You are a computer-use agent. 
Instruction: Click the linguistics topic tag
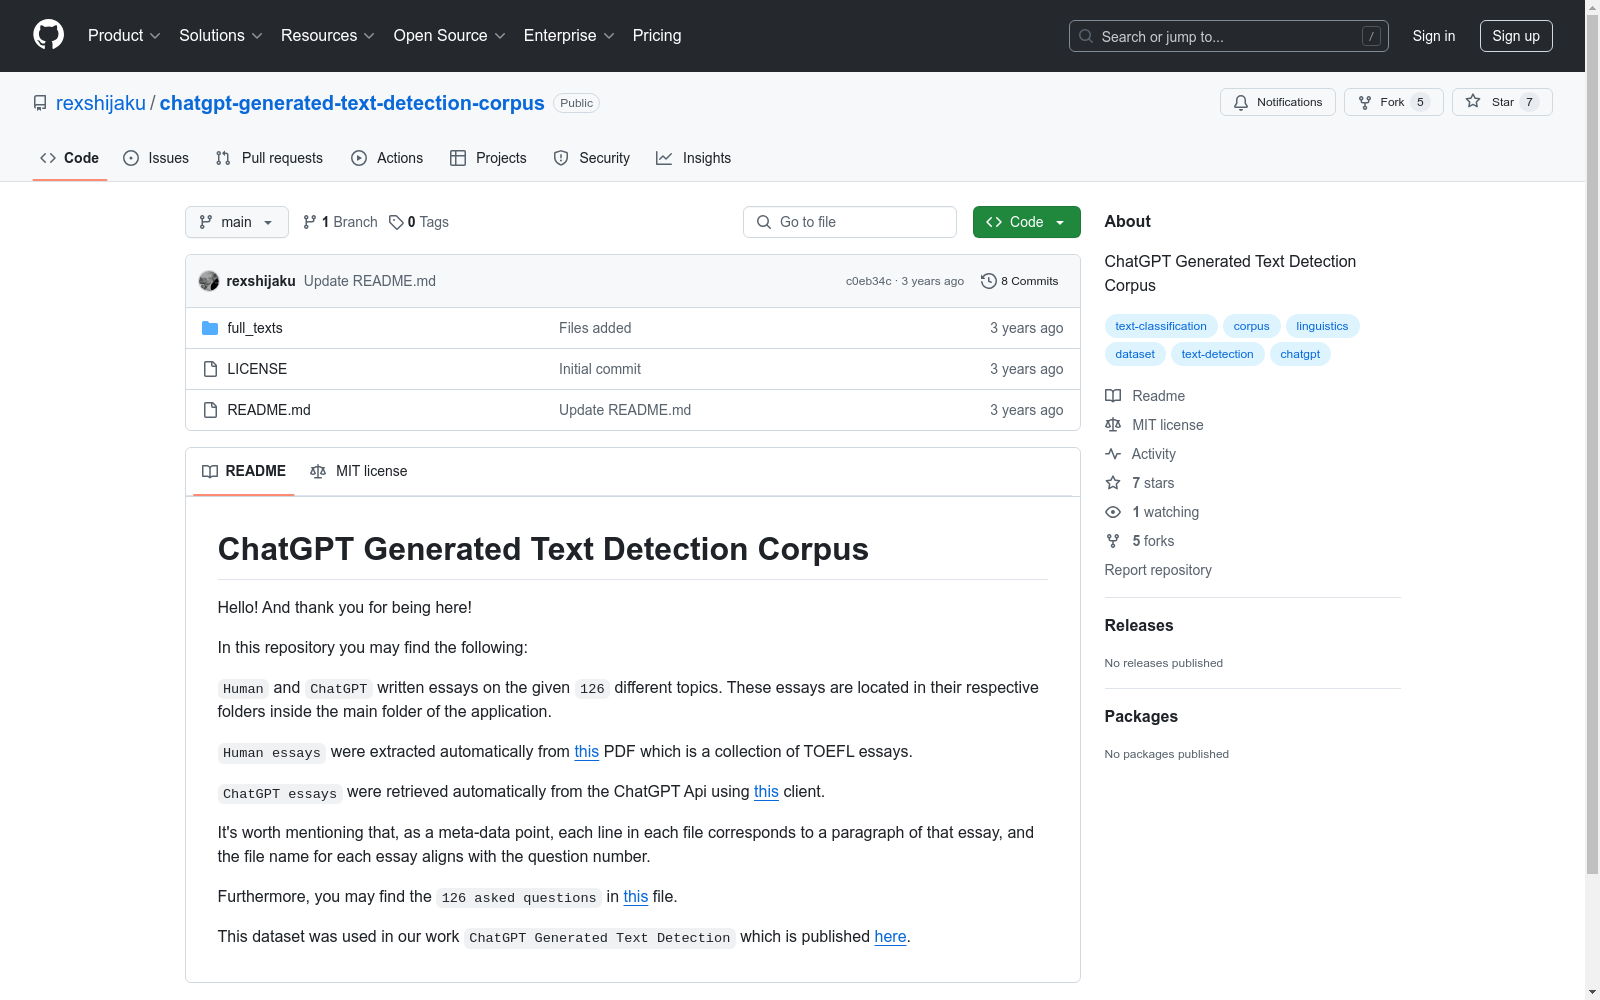pyautogui.click(x=1322, y=326)
